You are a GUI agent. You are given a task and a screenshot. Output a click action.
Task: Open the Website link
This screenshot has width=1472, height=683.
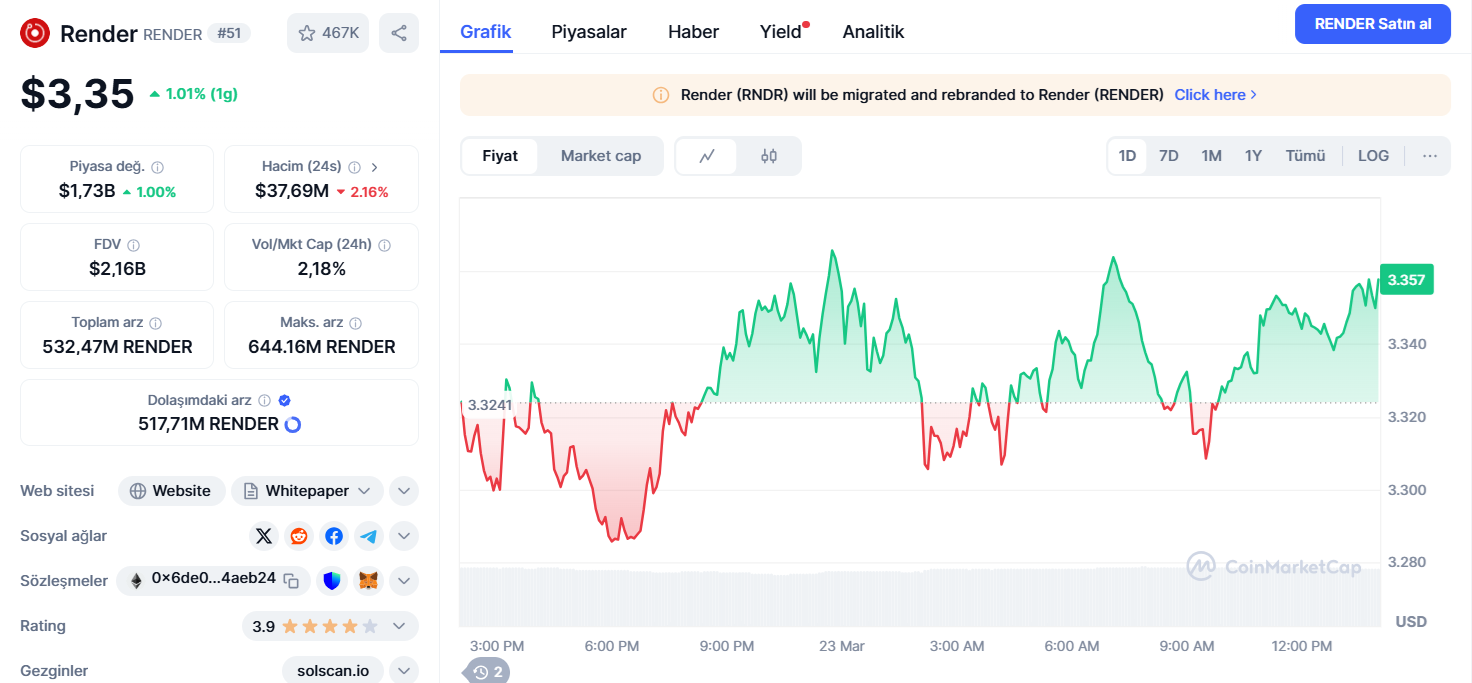point(171,491)
